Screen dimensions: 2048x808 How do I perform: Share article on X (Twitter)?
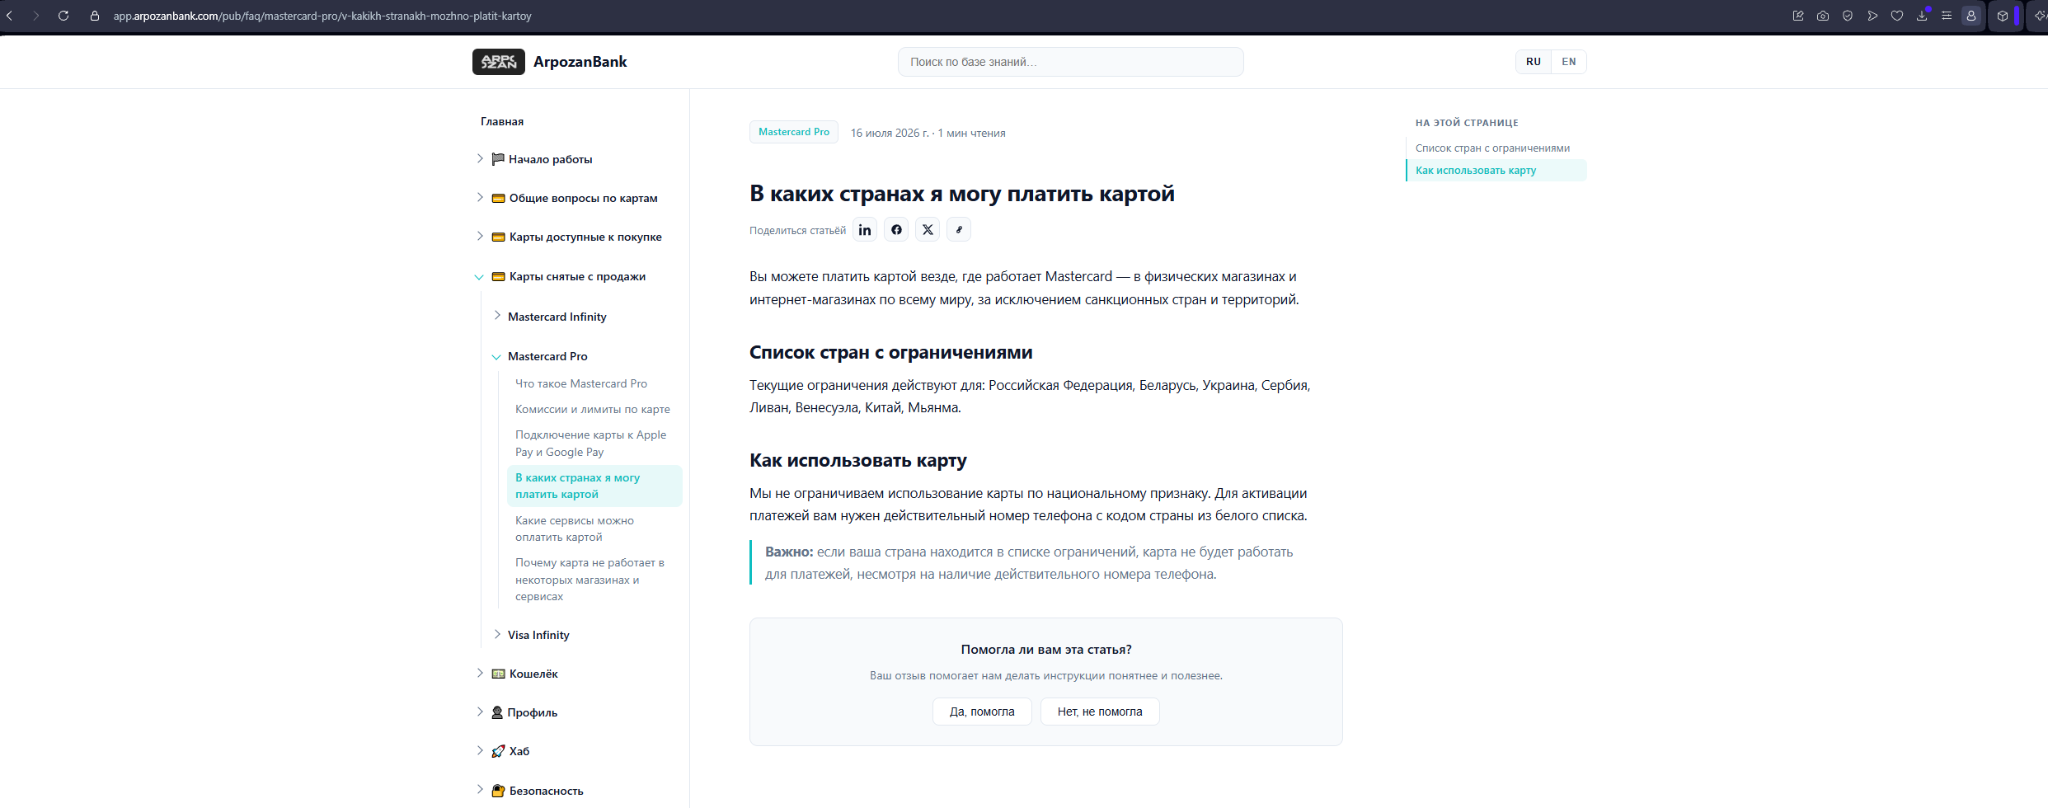point(928,230)
